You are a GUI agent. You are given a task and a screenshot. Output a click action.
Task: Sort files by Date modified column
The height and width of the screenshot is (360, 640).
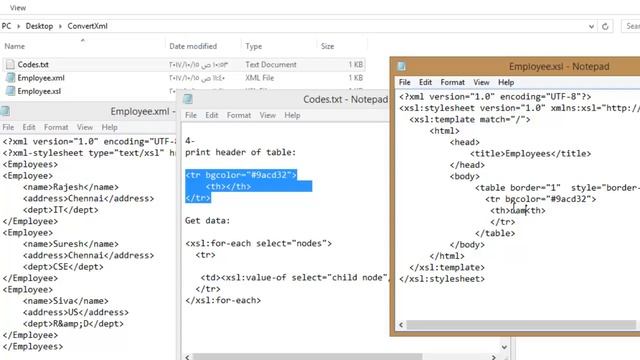193,47
